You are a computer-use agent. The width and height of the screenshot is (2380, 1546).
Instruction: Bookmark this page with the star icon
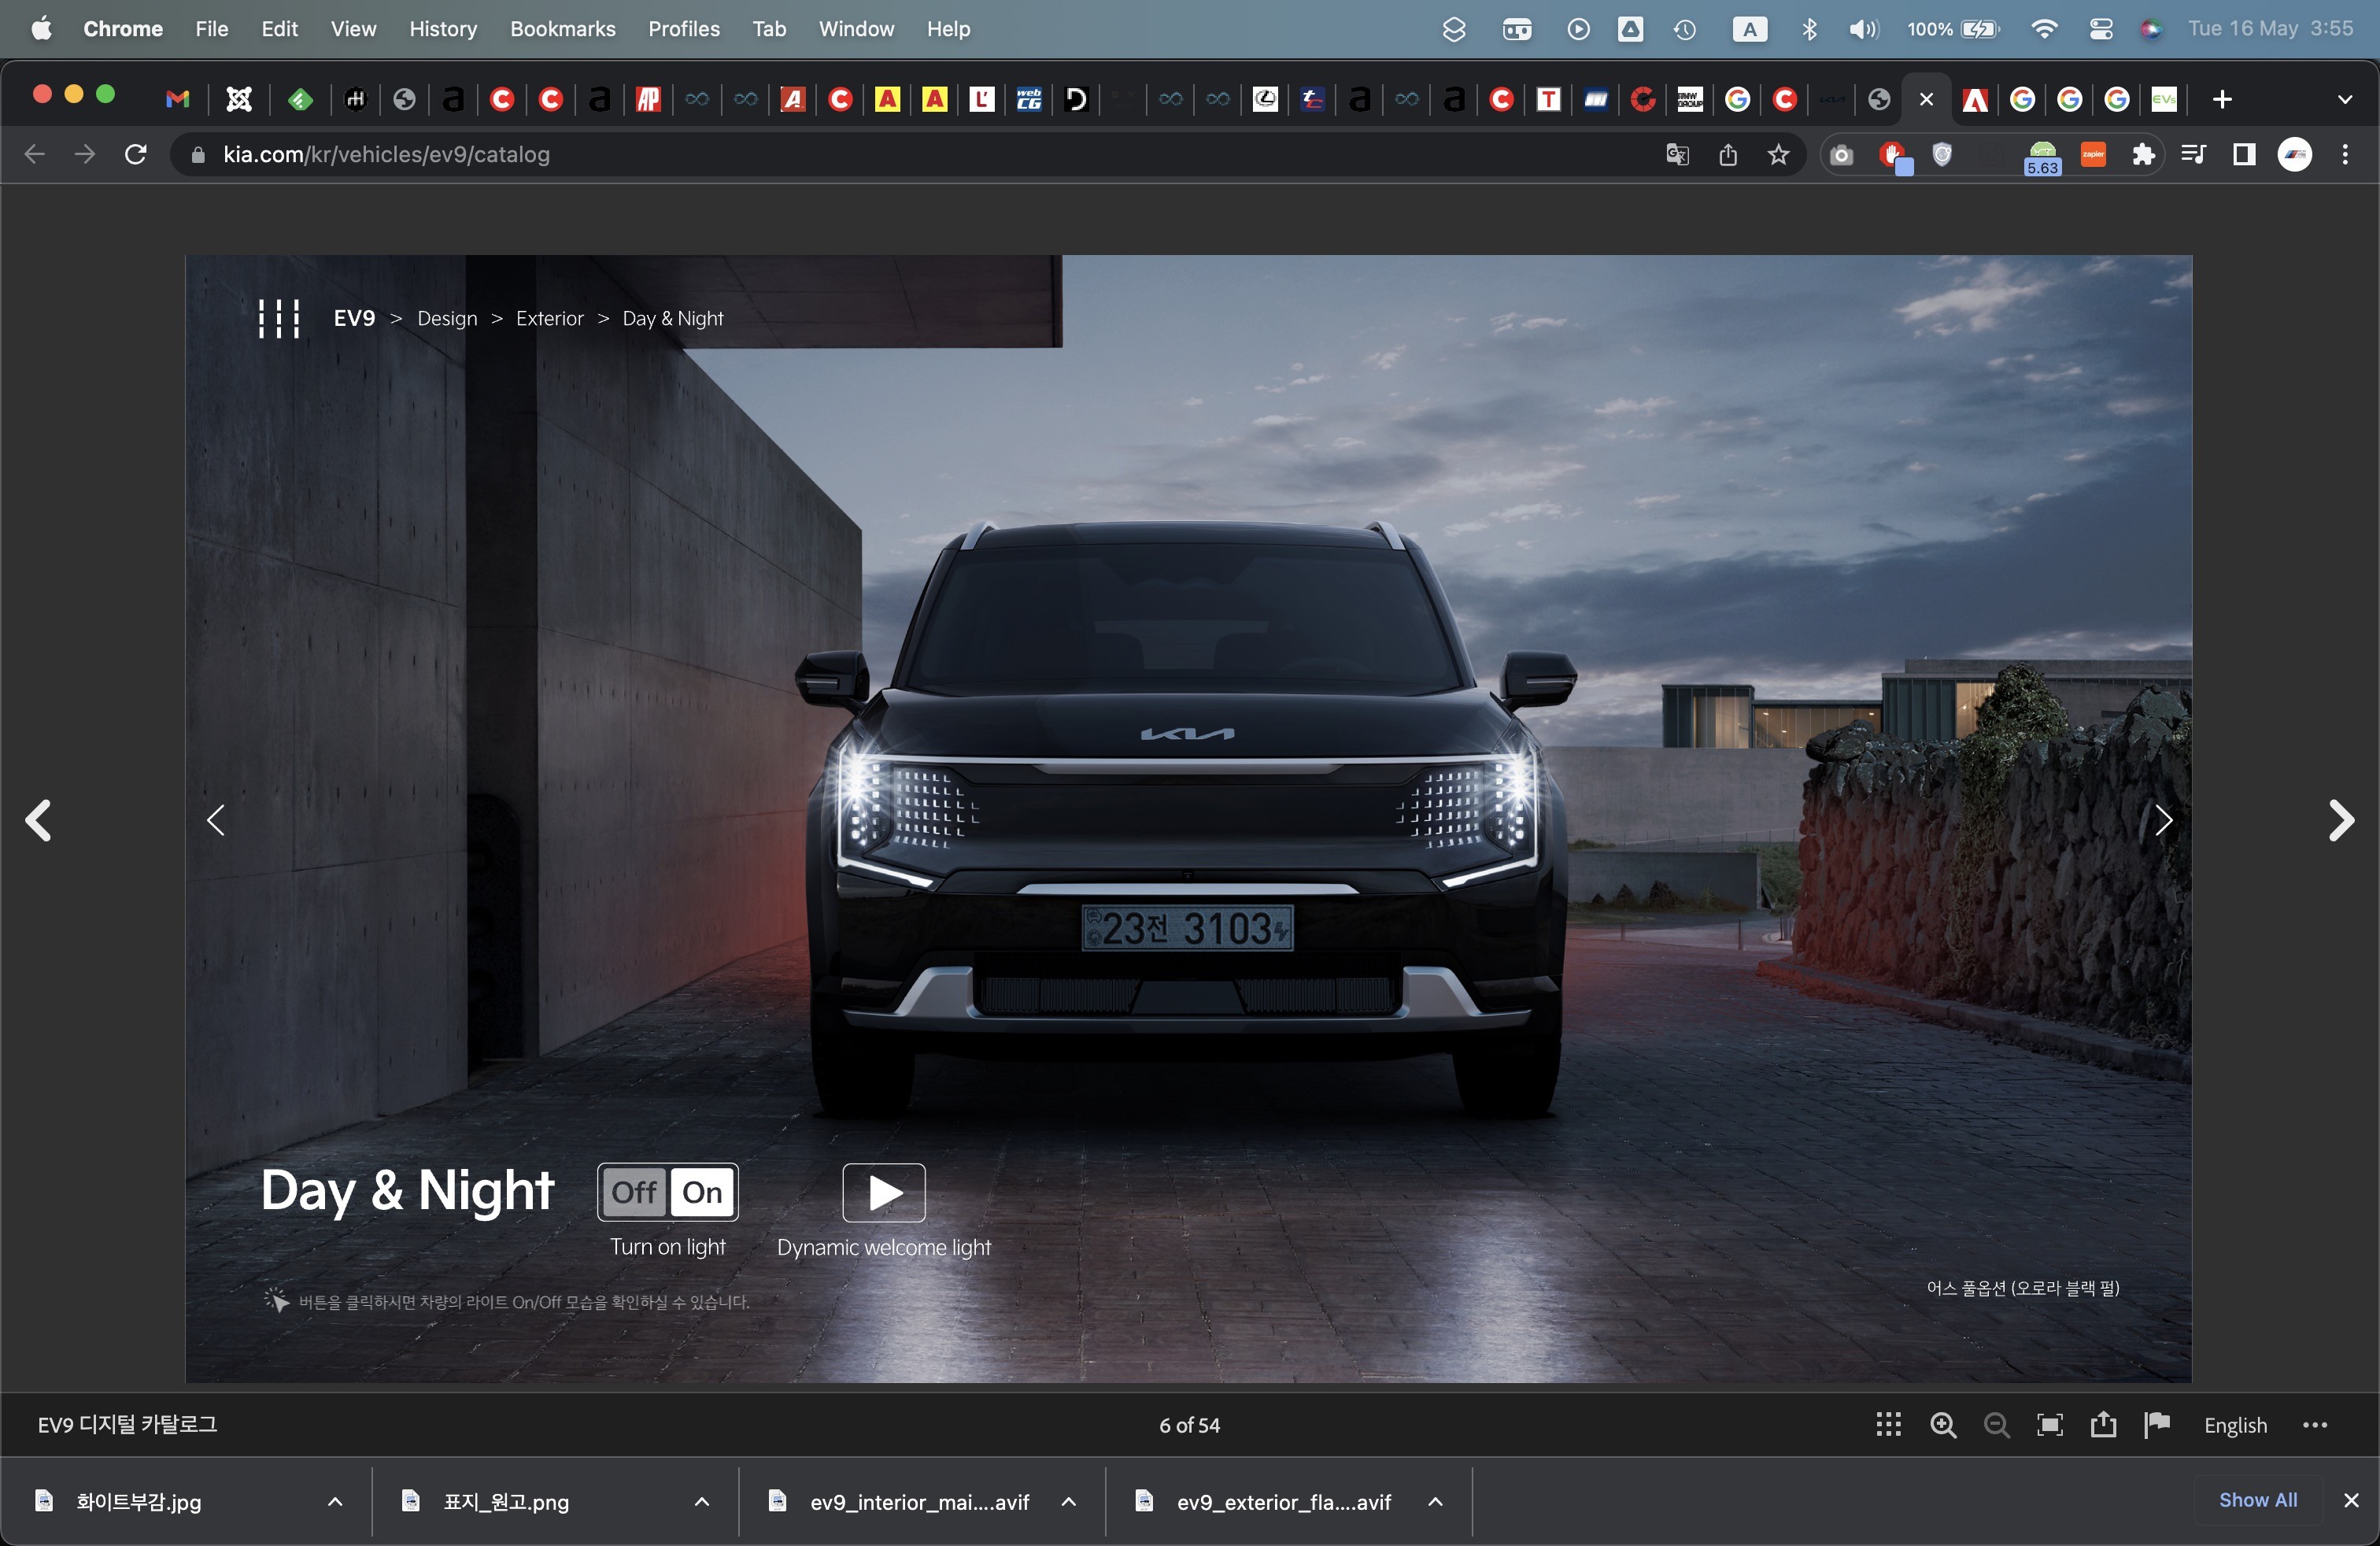1778,154
